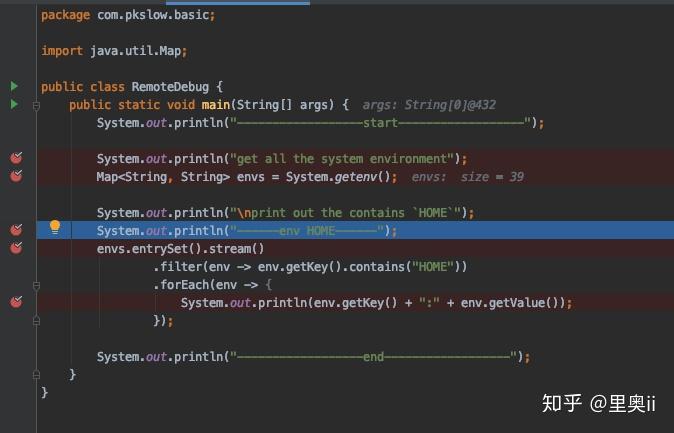Image resolution: width=674 pixels, height=433 pixels.
Task: Collapse the forEach lambda fold marker
Action: pos(37,286)
